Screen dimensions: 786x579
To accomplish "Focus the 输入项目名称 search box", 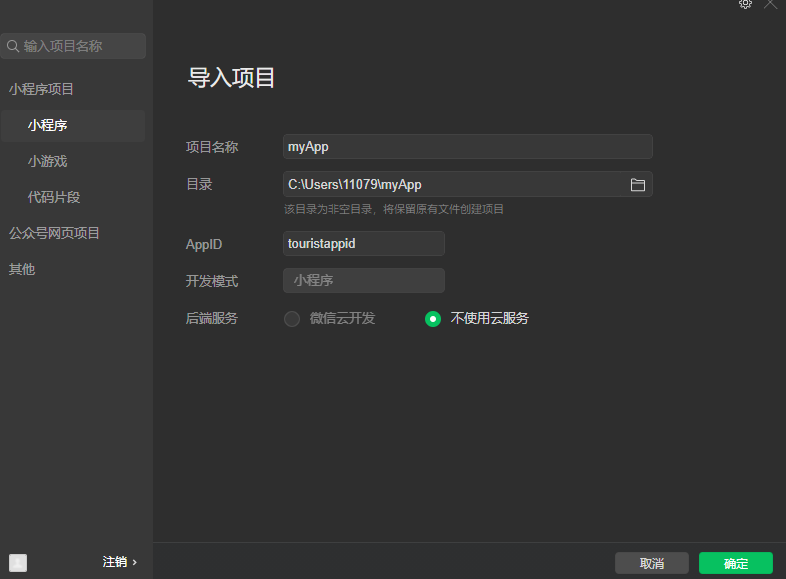I will [80, 46].
